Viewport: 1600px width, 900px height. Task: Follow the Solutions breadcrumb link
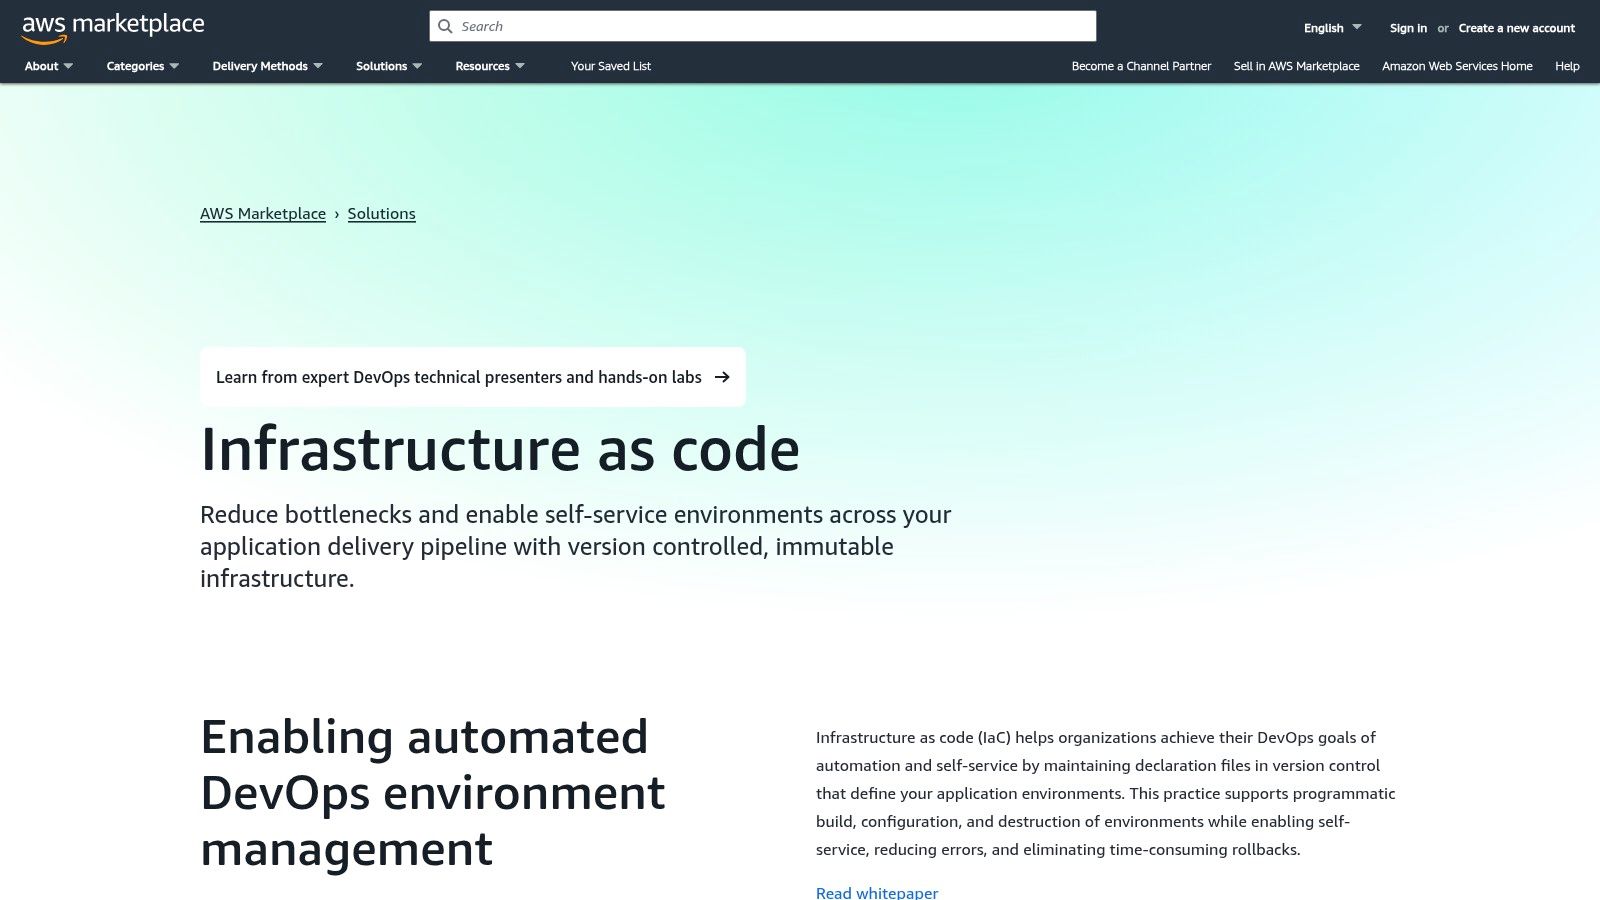click(x=382, y=214)
